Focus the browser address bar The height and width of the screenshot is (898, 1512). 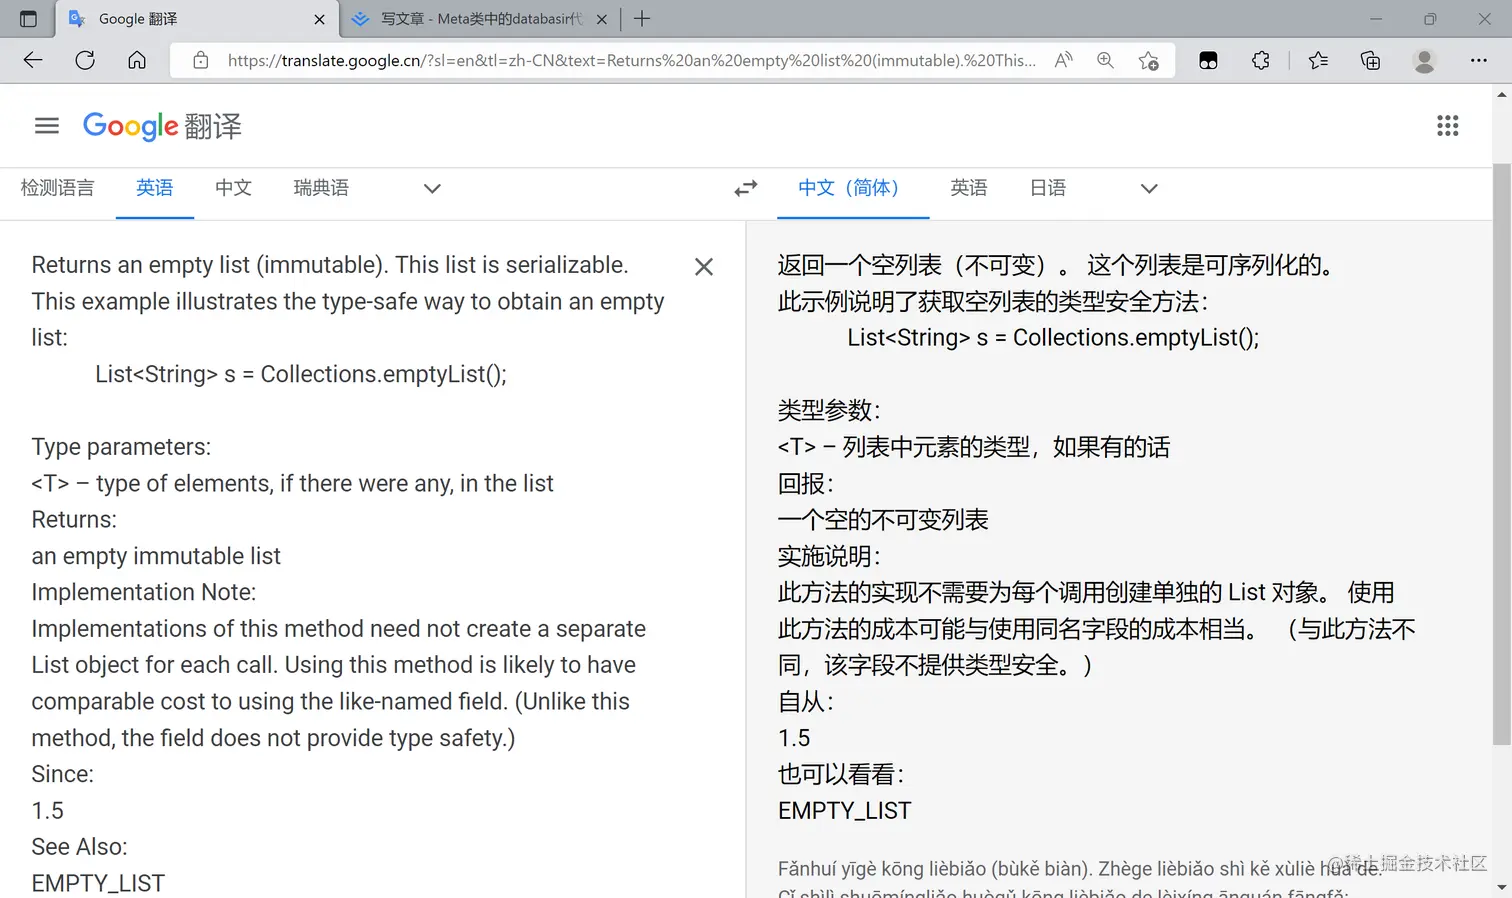click(x=631, y=60)
